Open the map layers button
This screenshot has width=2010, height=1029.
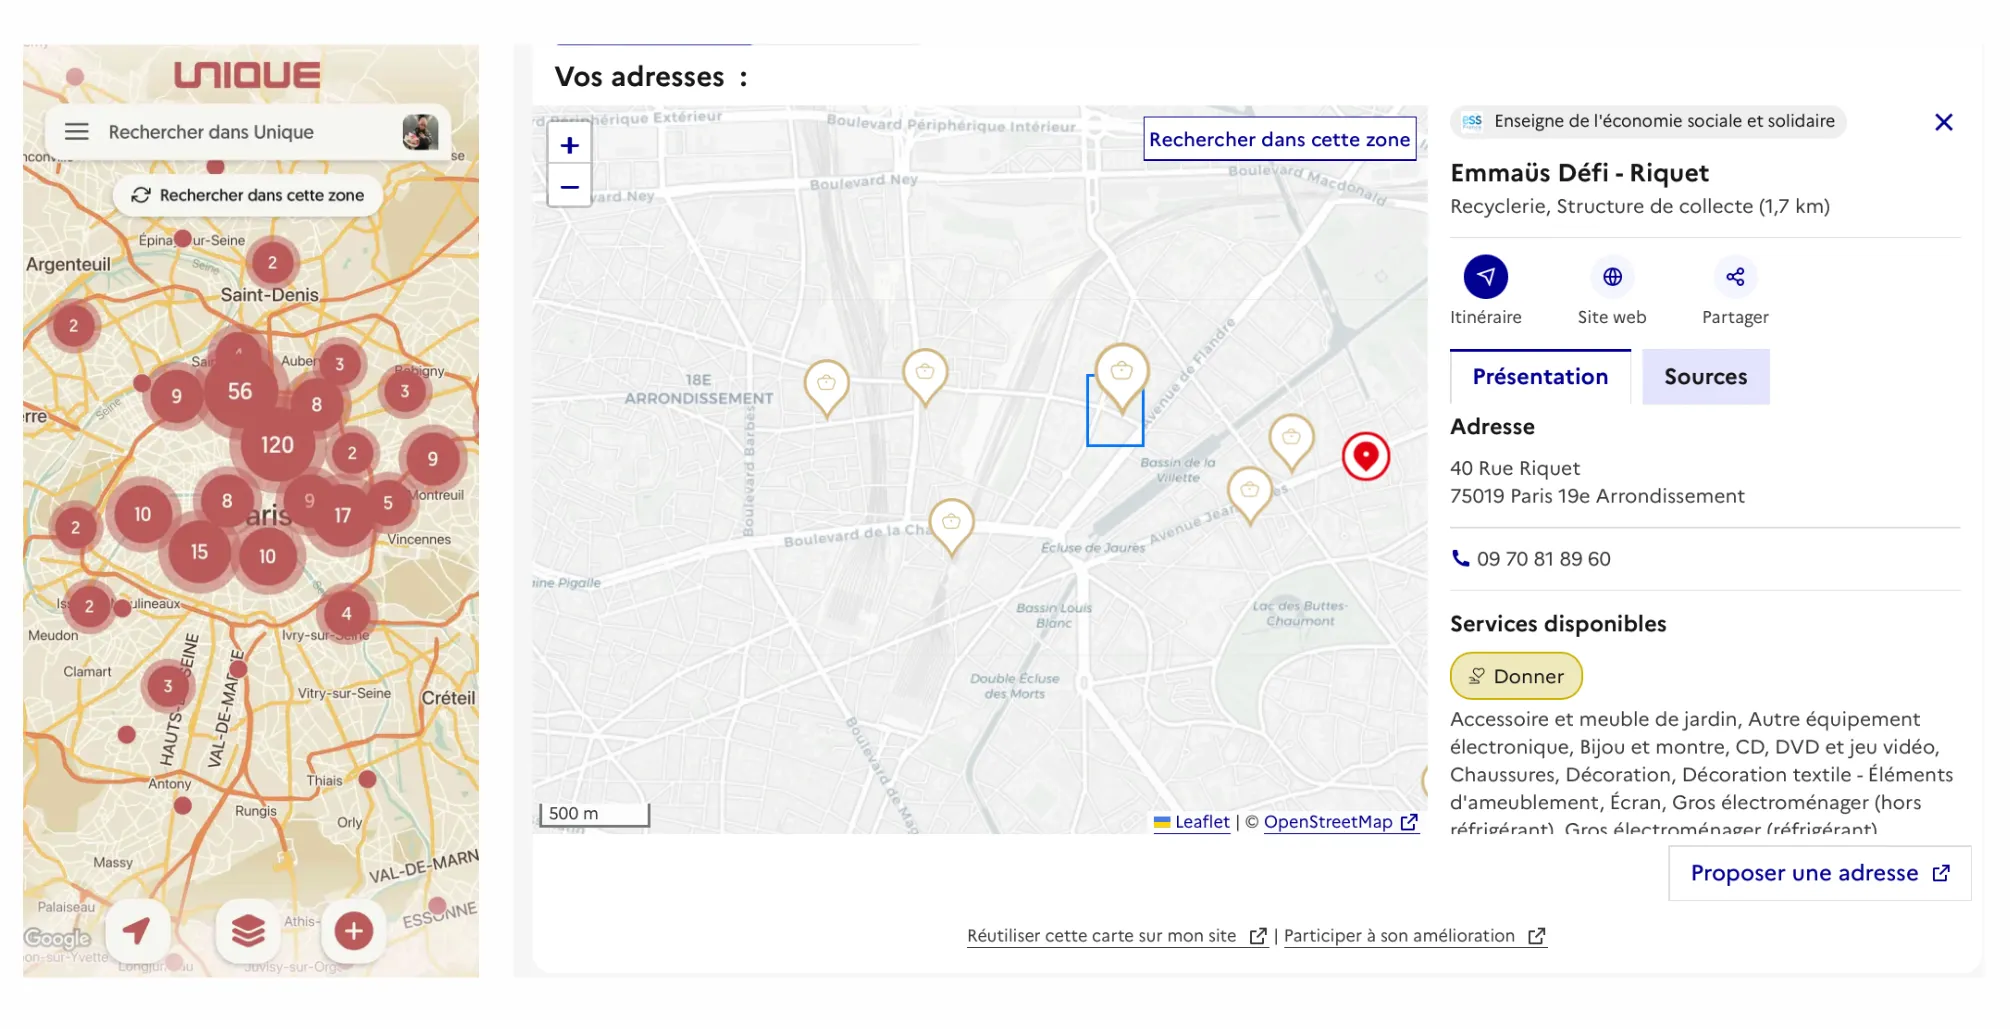pos(248,931)
